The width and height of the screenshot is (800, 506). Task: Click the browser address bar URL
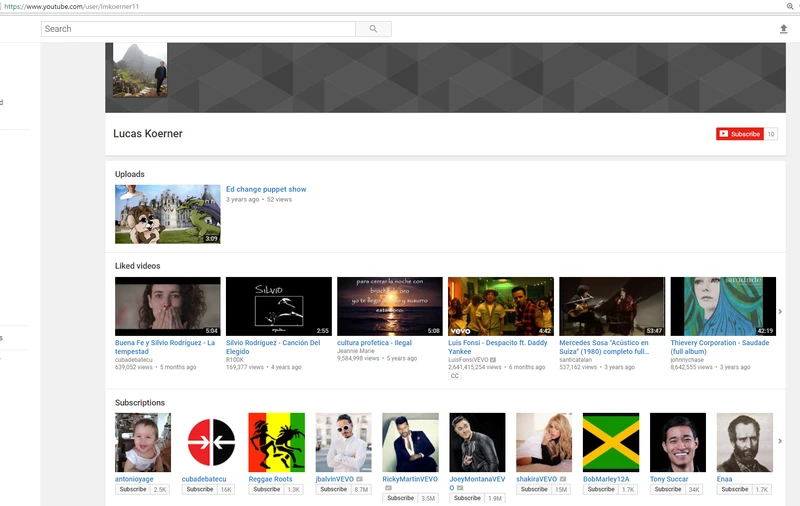pos(71,7)
